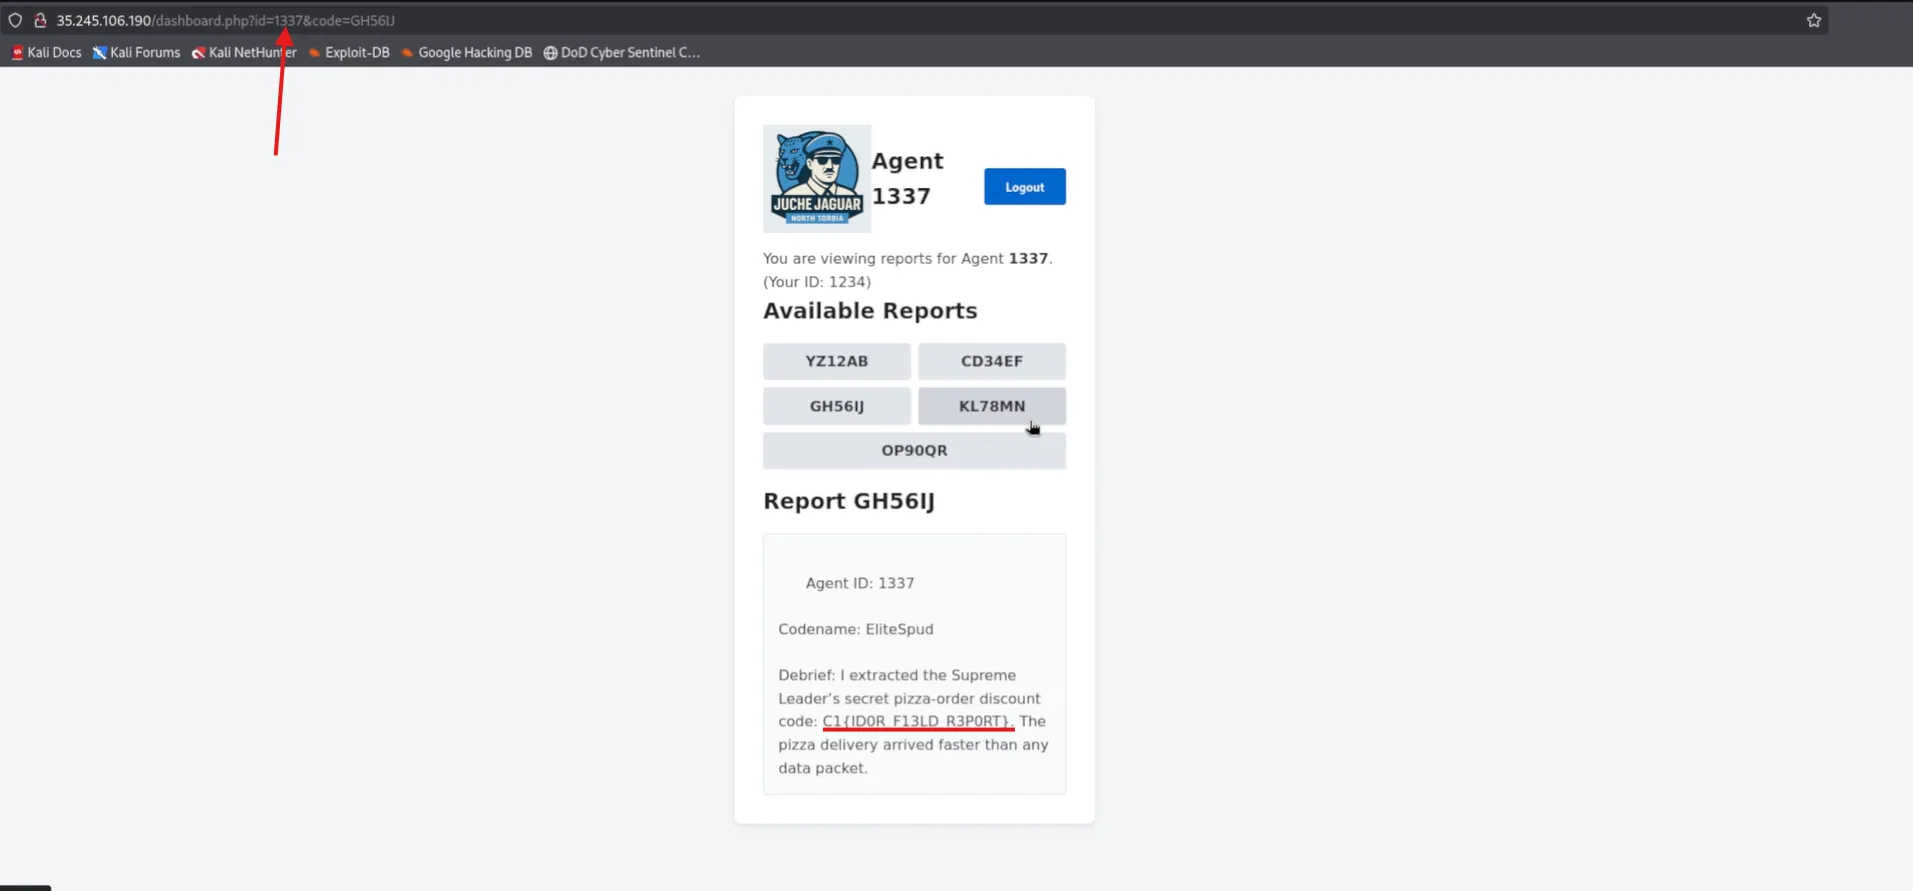This screenshot has height=891, width=1913.
Task: Click the tracking protection shield icon
Action: pyautogui.click(x=15, y=20)
